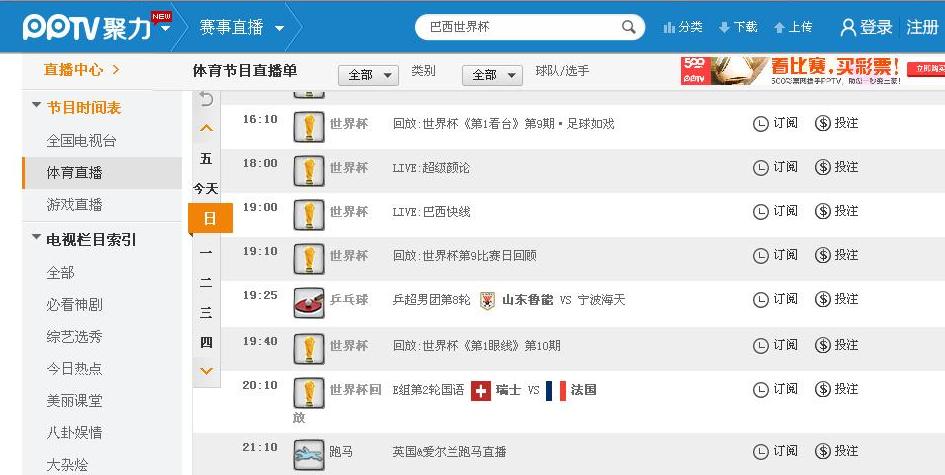The height and width of the screenshot is (475, 945).
Task: Bet coin icon for 21:10 跑马直播
Action: pos(823,451)
